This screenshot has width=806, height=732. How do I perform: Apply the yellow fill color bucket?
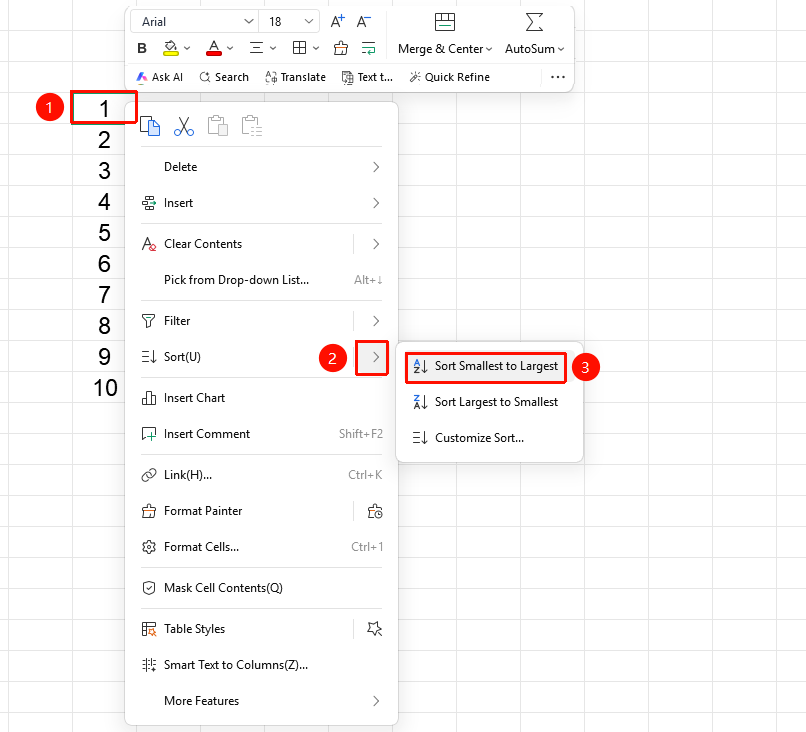pyautogui.click(x=171, y=48)
